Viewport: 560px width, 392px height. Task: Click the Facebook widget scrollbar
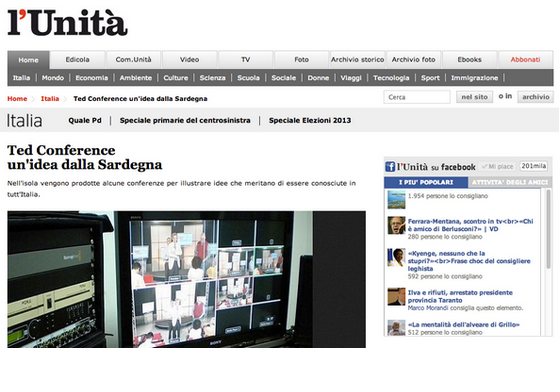pos(548,229)
